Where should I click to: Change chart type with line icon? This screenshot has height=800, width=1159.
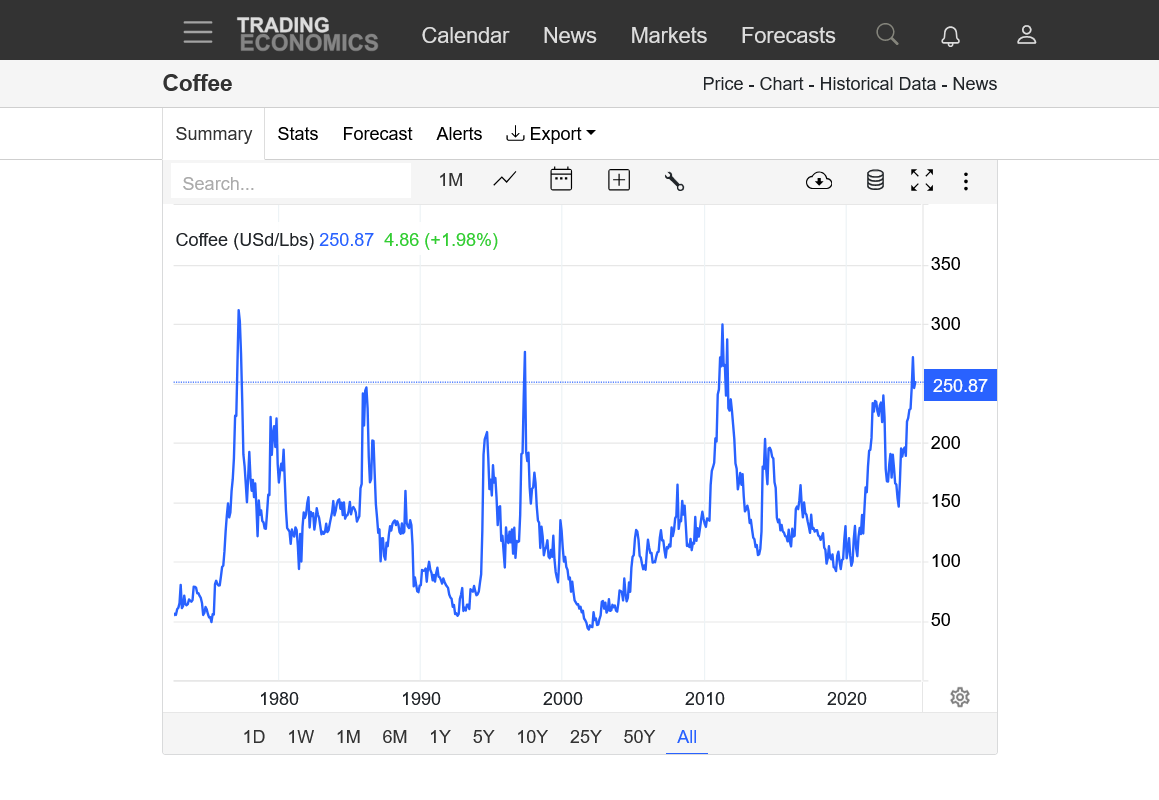(505, 180)
